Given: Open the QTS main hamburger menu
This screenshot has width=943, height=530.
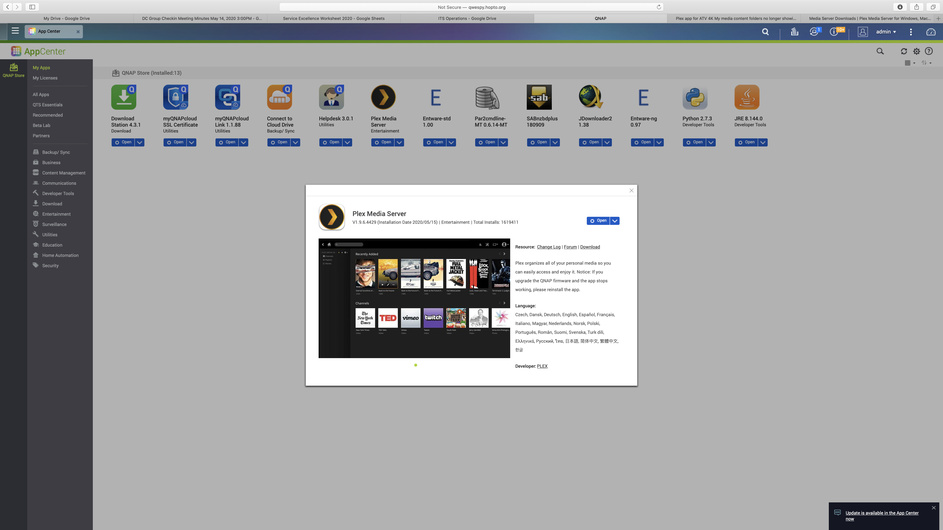Looking at the screenshot, I should [x=15, y=31].
